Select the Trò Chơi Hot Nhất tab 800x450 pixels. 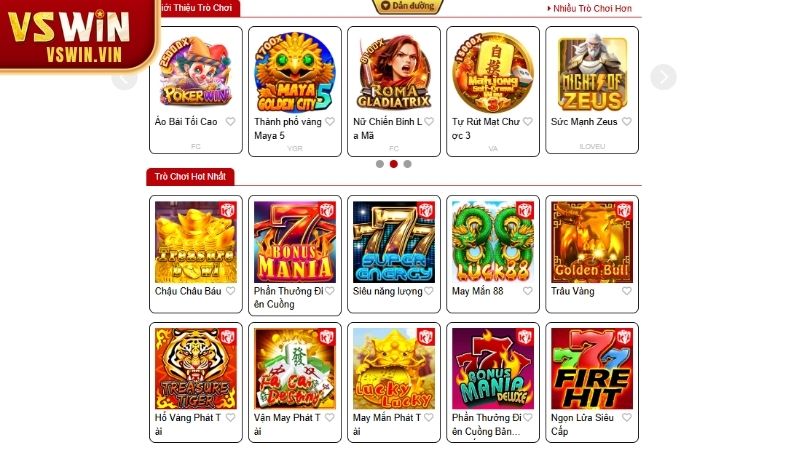pos(190,177)
